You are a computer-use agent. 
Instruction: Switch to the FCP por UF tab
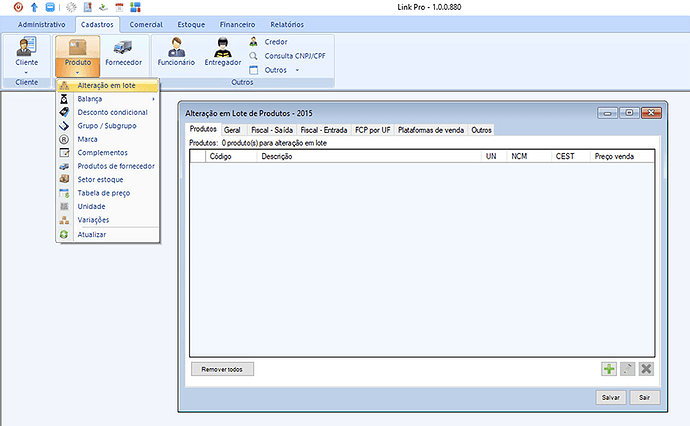(373, 130)
